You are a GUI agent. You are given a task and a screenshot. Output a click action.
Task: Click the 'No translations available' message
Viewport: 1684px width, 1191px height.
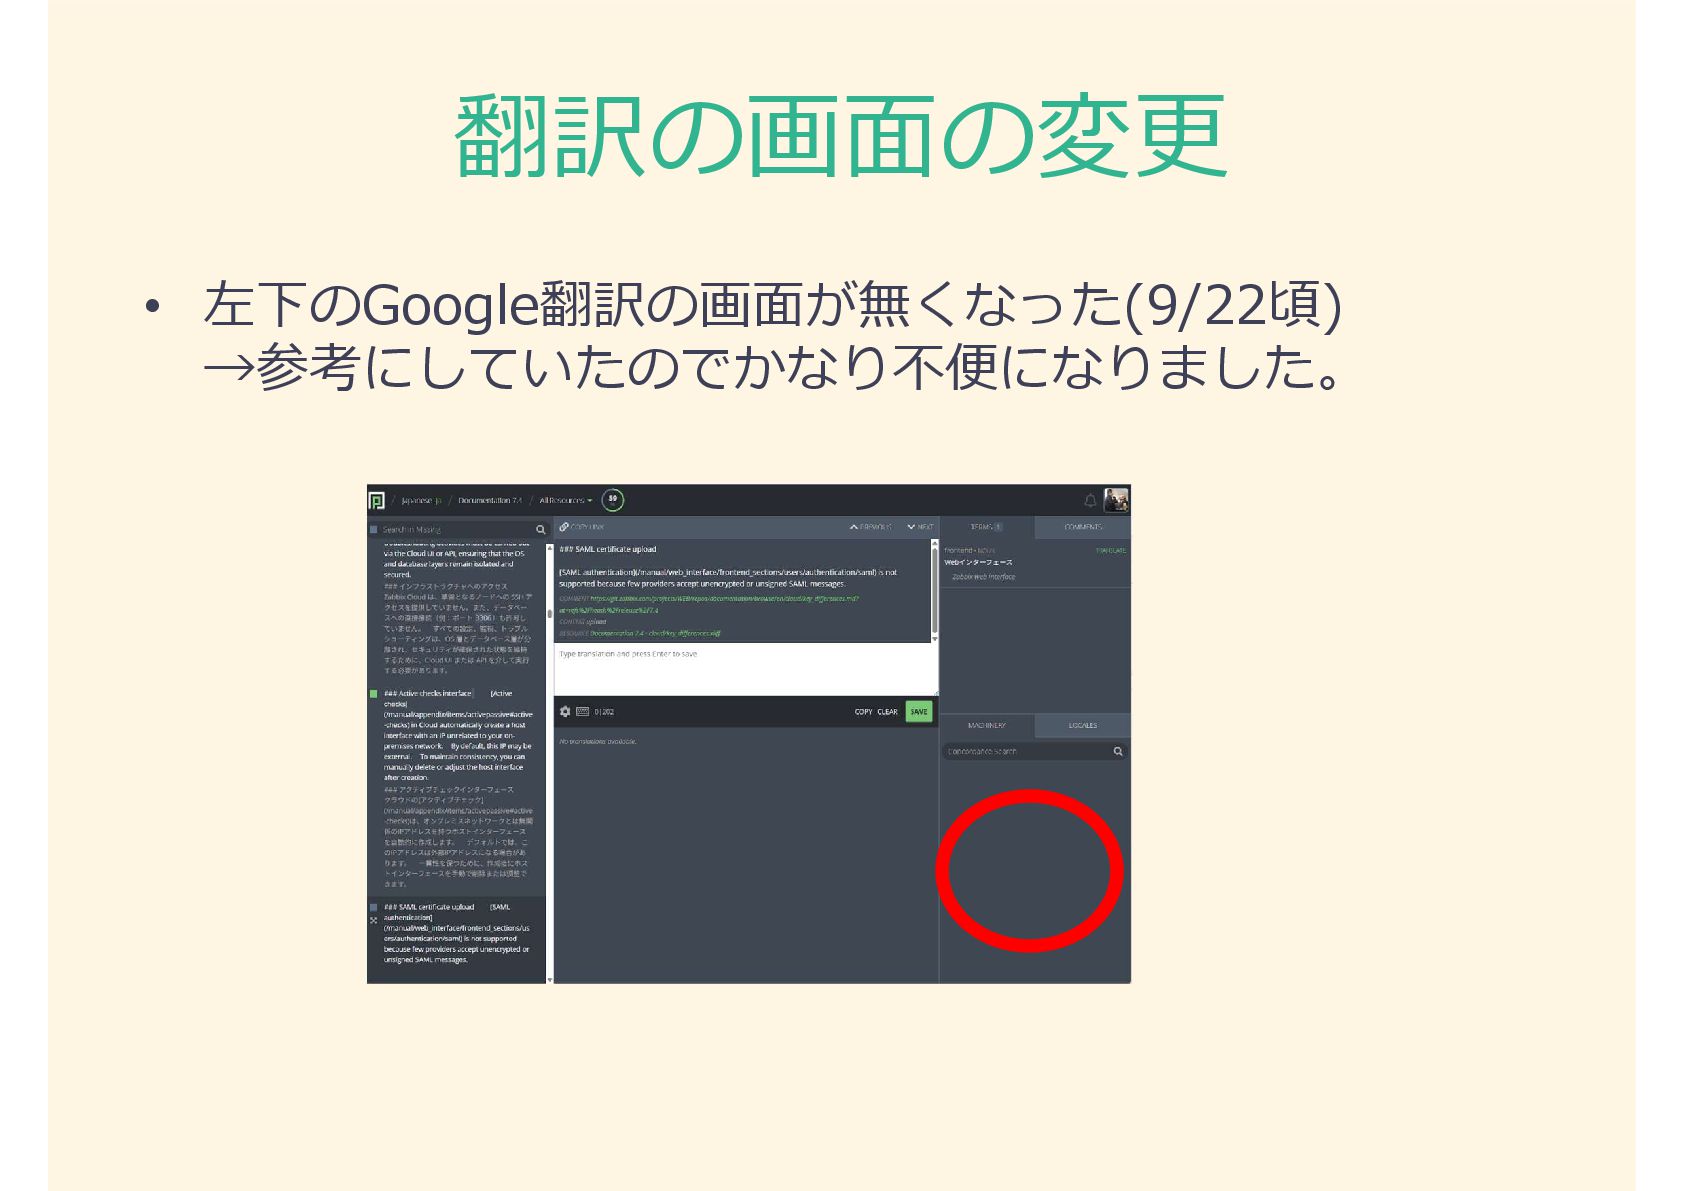point(597,741)
